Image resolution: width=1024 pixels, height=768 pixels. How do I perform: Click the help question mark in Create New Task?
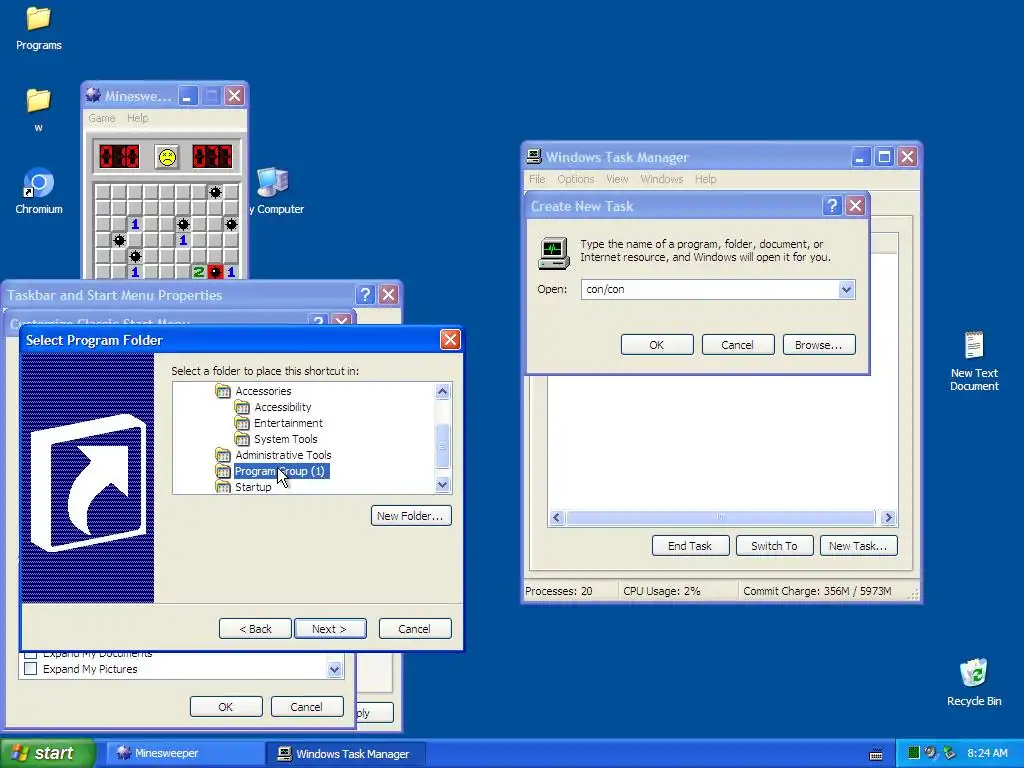(x=832, y=206)
